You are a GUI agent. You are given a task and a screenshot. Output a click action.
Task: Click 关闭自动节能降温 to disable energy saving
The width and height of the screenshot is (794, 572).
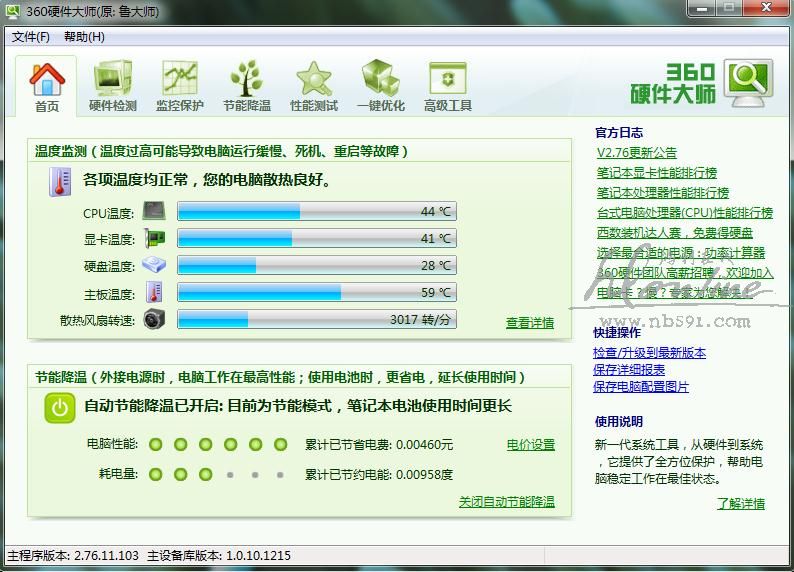click(506, 502)
